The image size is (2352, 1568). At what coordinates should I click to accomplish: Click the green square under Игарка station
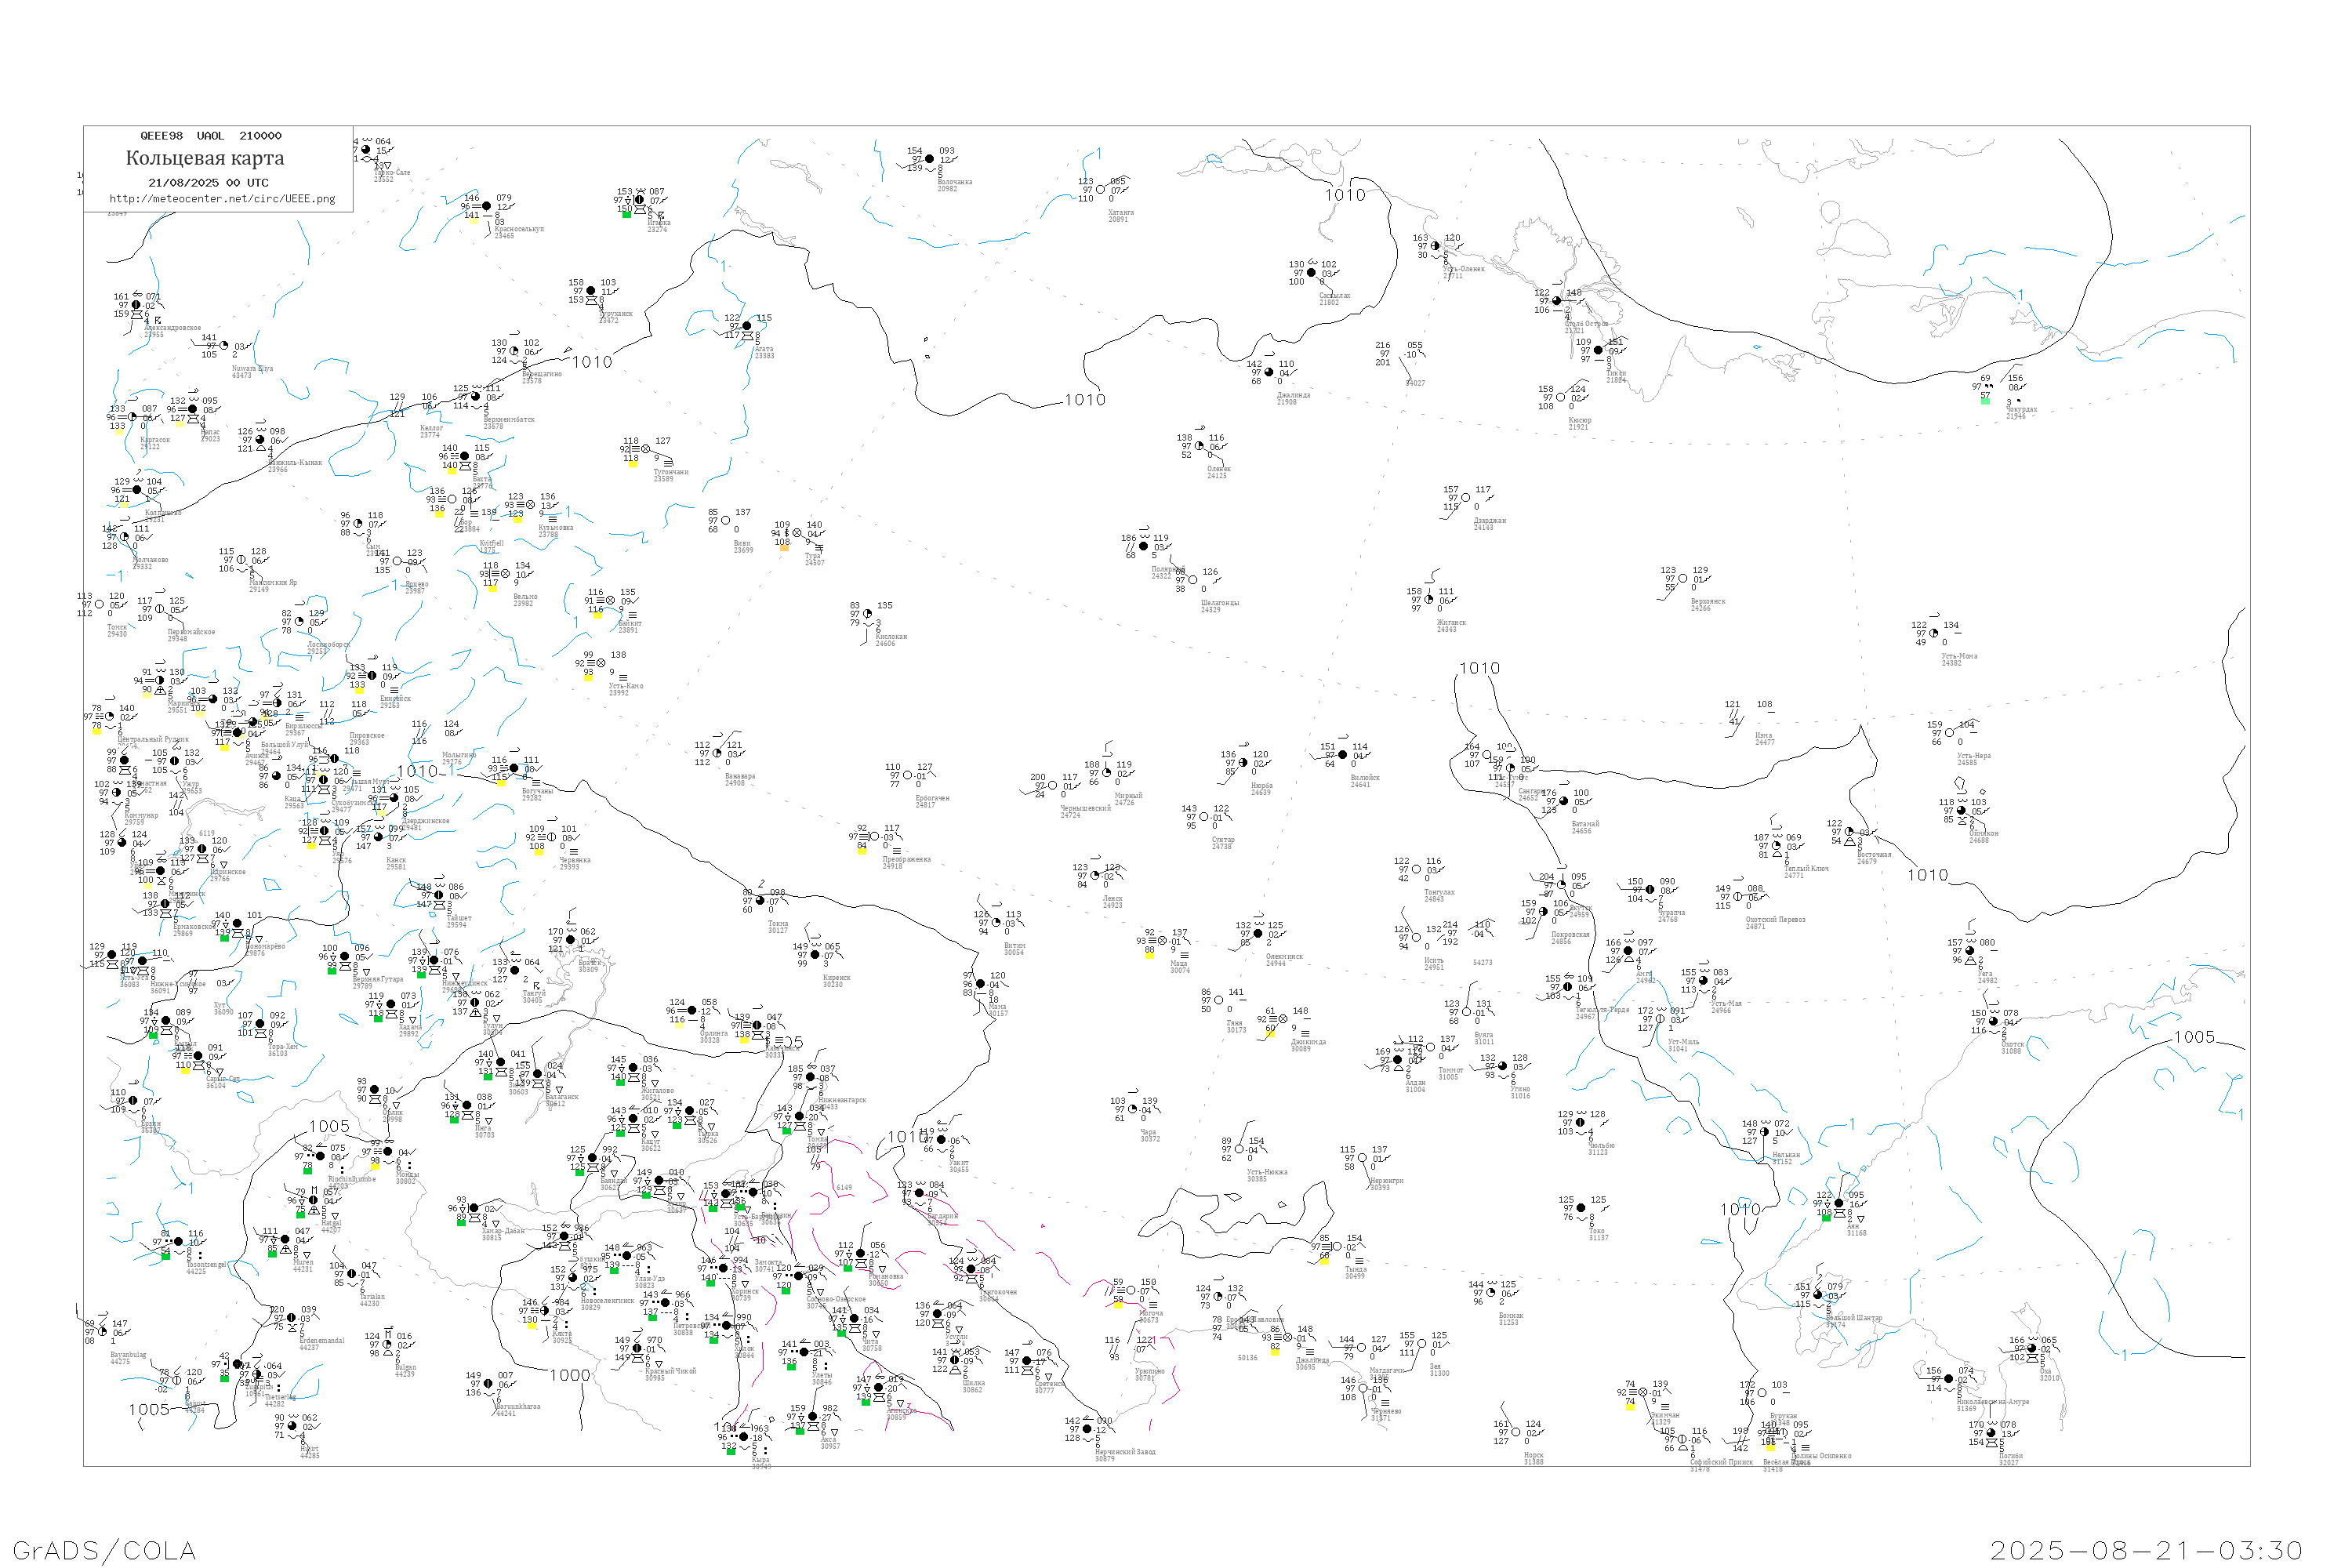(x=626, y=215)
